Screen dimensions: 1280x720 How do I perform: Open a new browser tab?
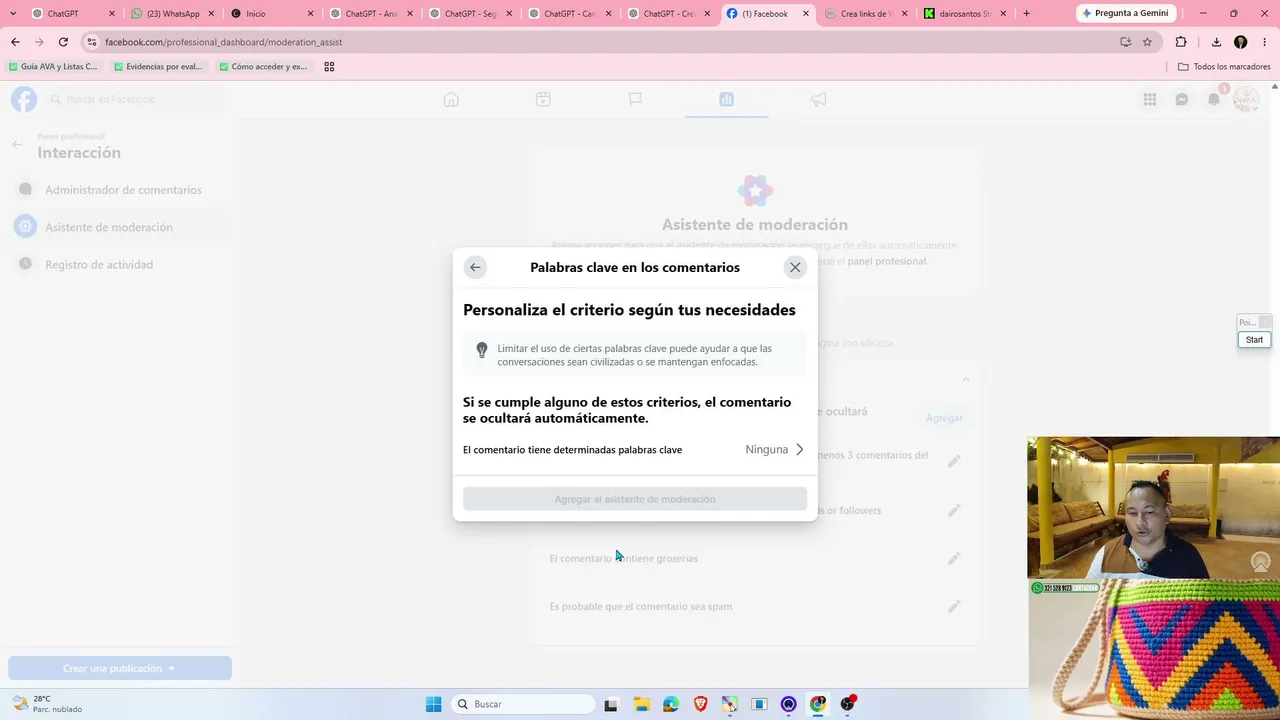[x=1026, y=14]
